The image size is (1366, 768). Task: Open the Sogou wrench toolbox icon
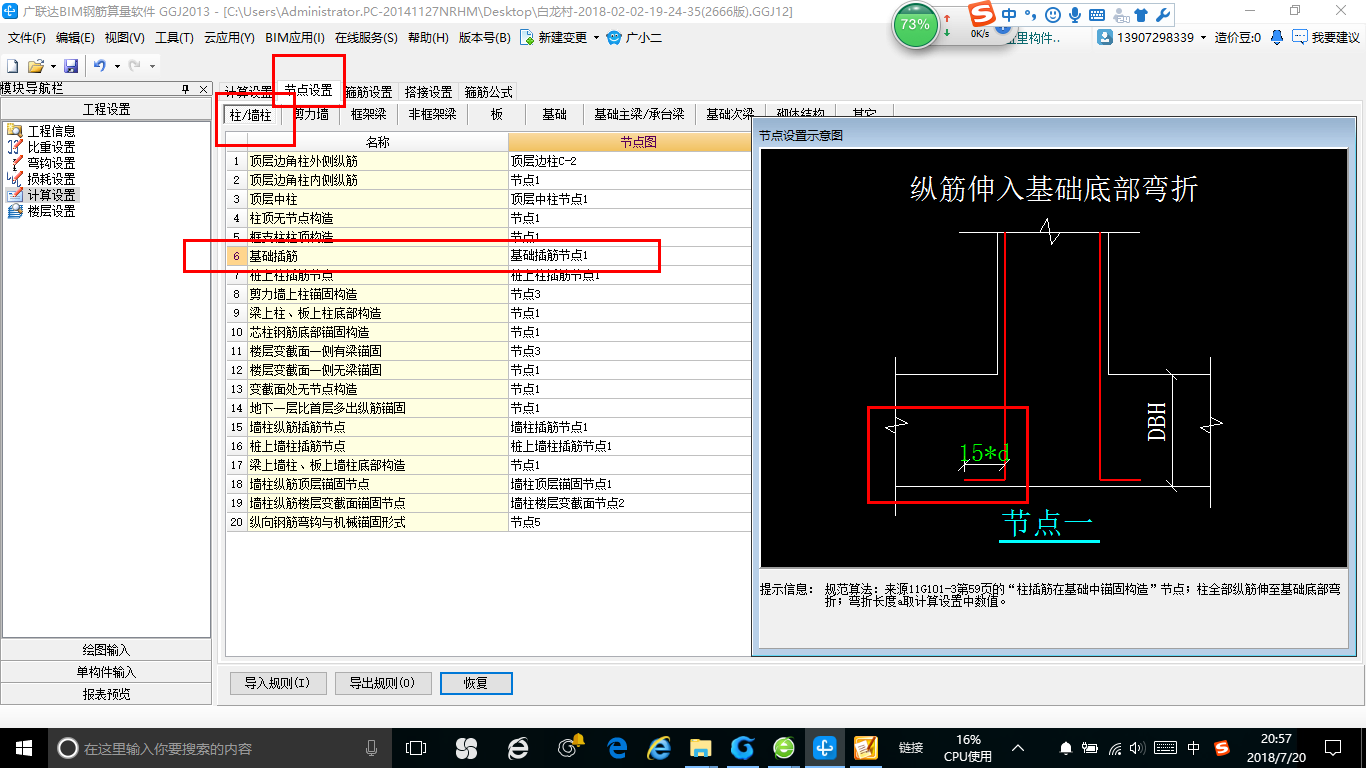(1162, 15)
